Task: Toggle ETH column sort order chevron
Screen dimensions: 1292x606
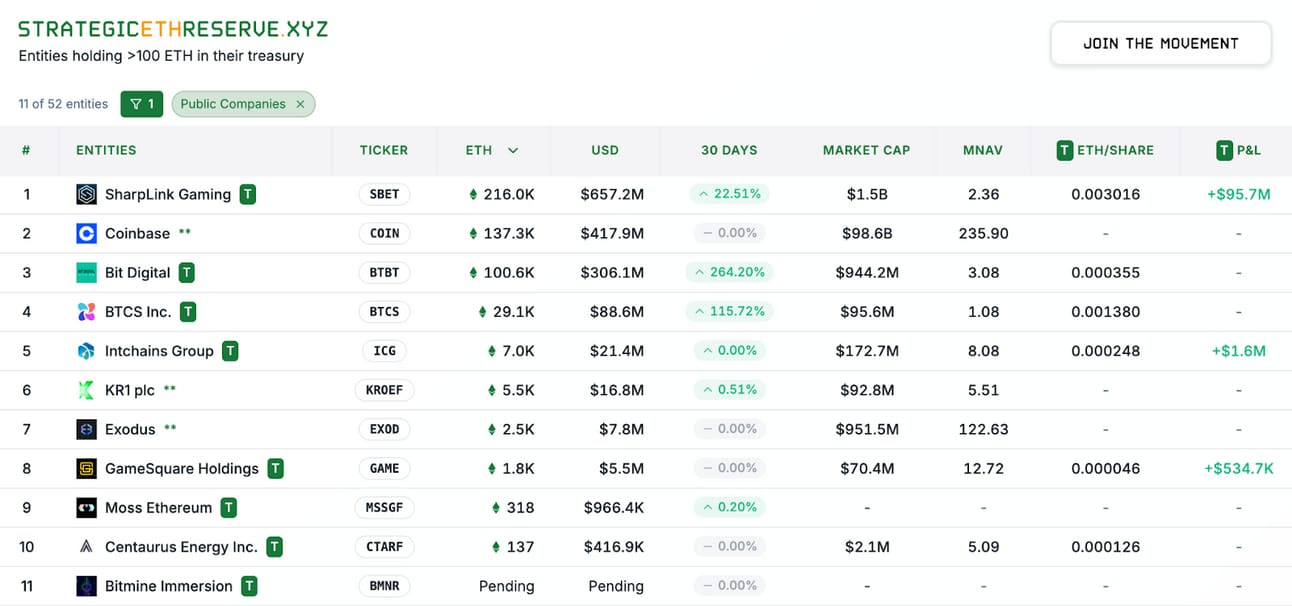Action: point(513,150)
